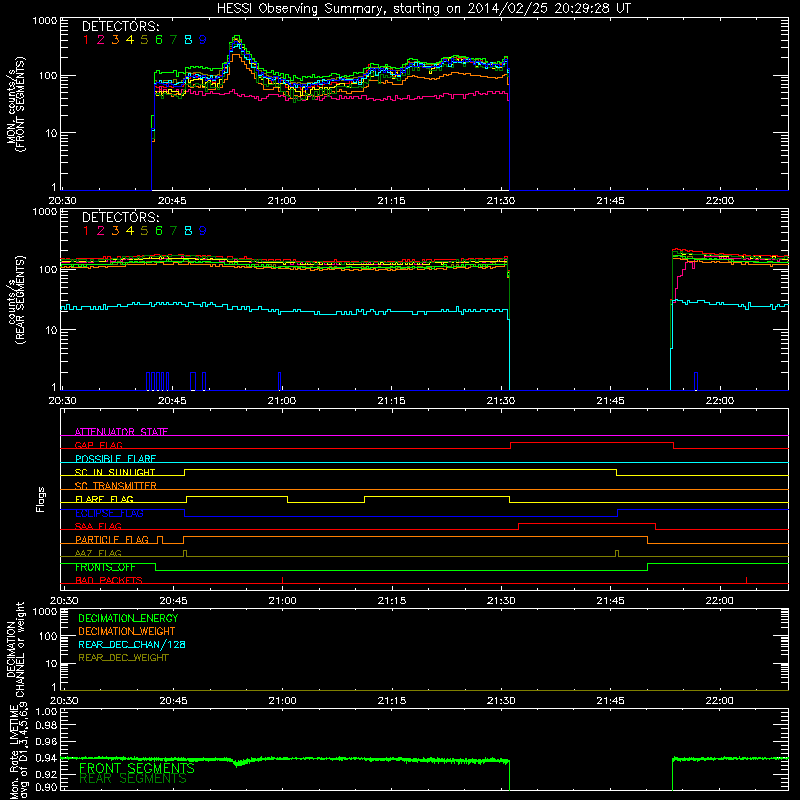Click cyan detector 8 in front segments legend
800x800 pixels.
pyautogui.click(x=188, y=40)
